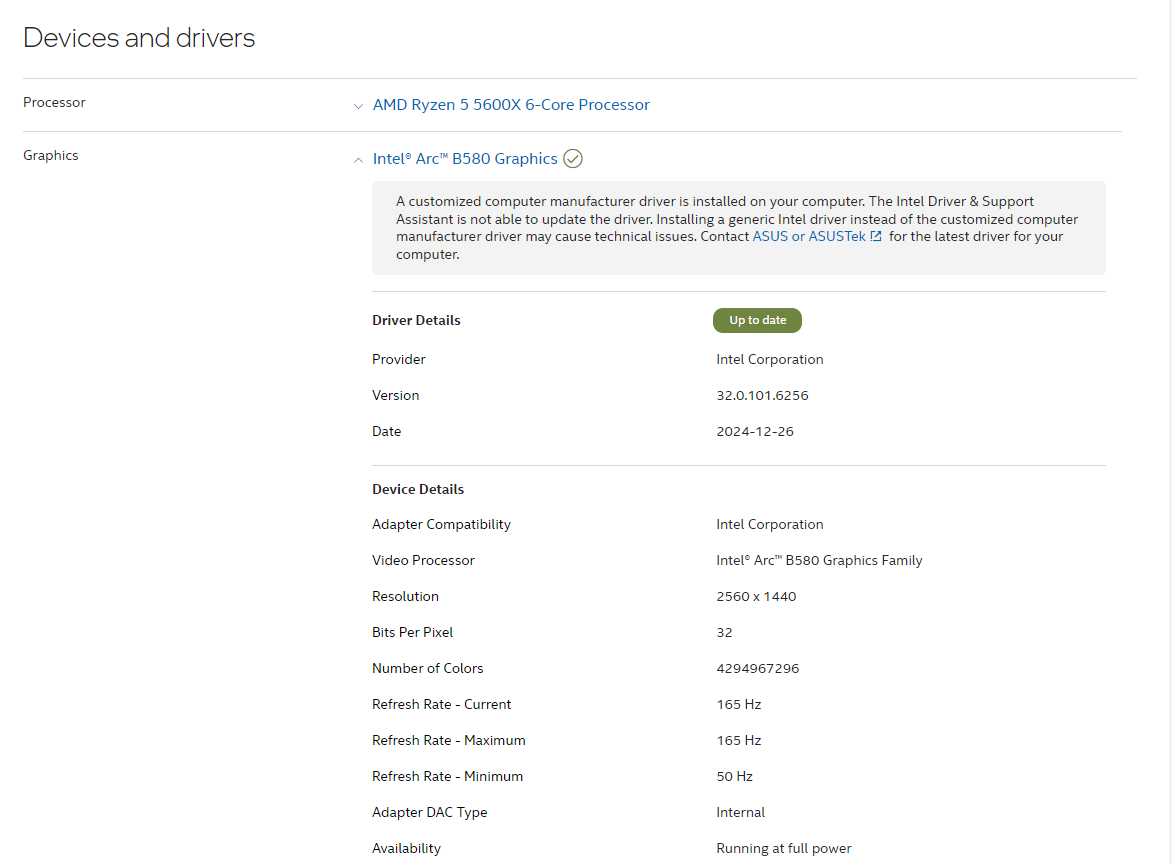Click the Adapter DAC Type label

tap(429, 812)
